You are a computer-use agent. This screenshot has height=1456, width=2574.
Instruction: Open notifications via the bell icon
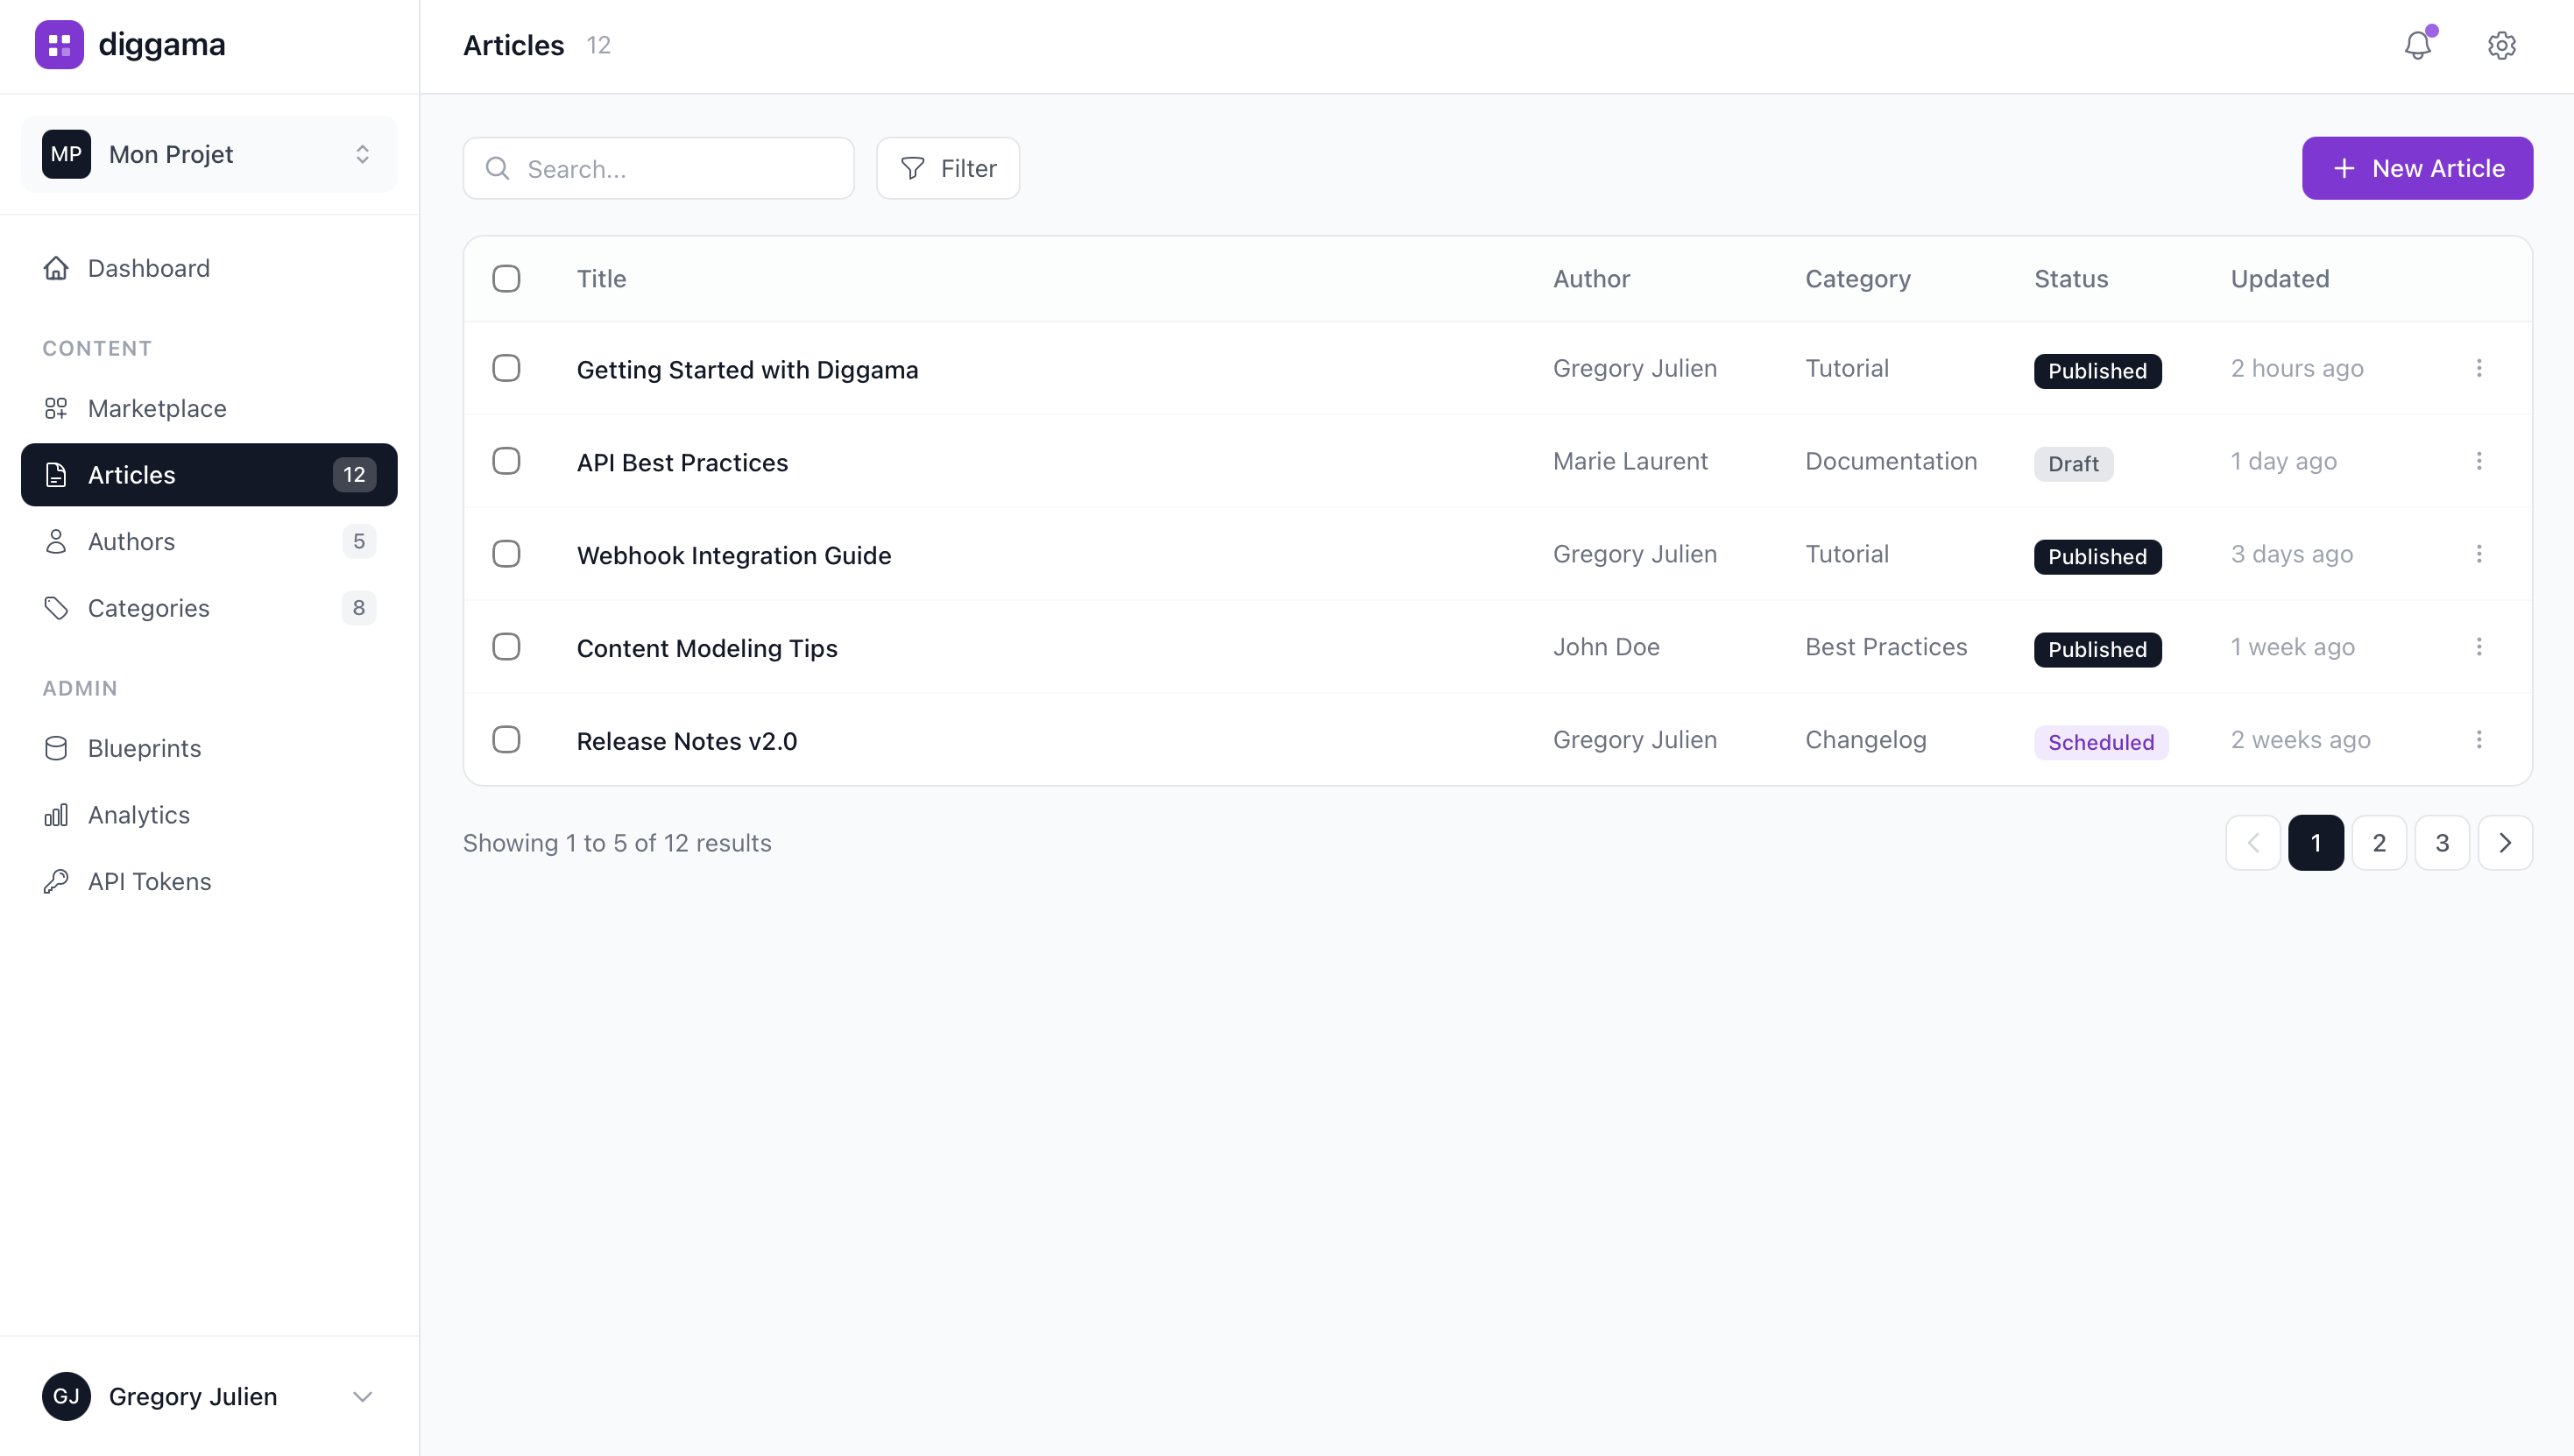2417,45
